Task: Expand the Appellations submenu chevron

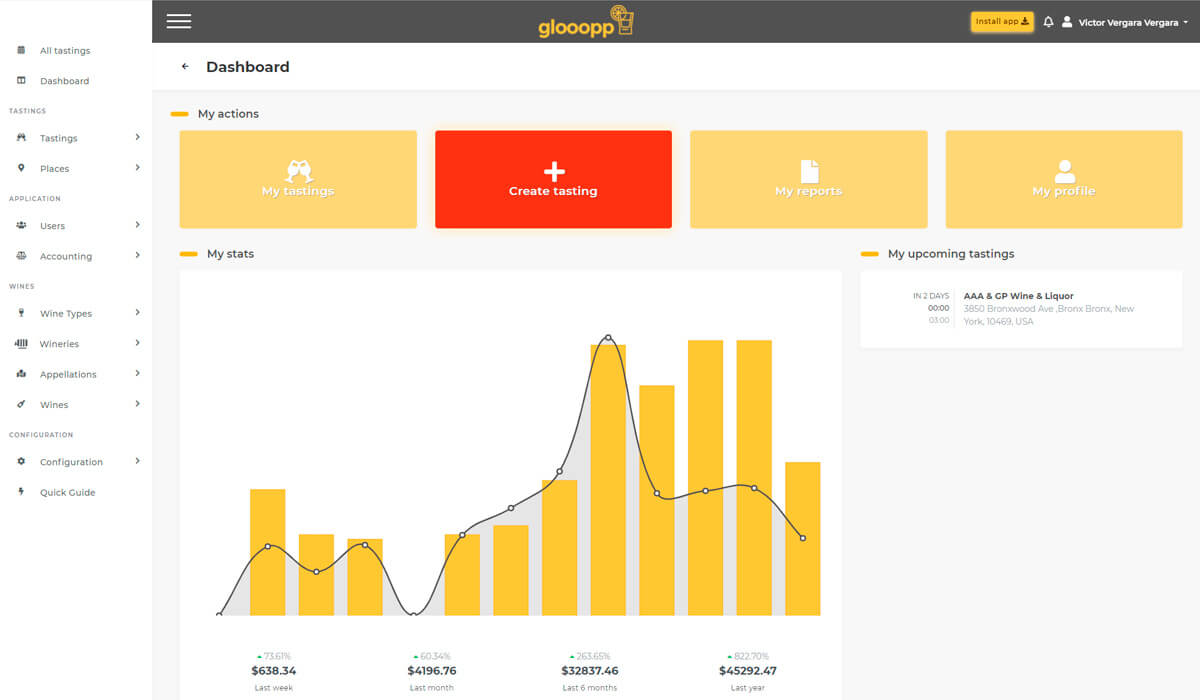Action: [137, 374]
